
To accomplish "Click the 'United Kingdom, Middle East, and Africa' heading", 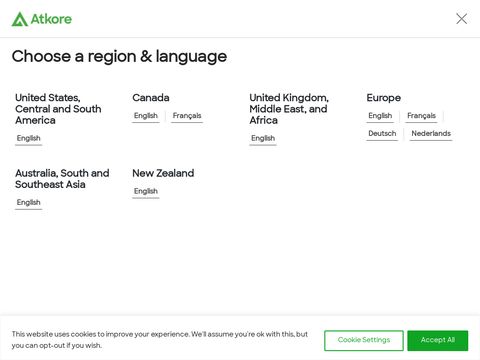I will 289,109.
